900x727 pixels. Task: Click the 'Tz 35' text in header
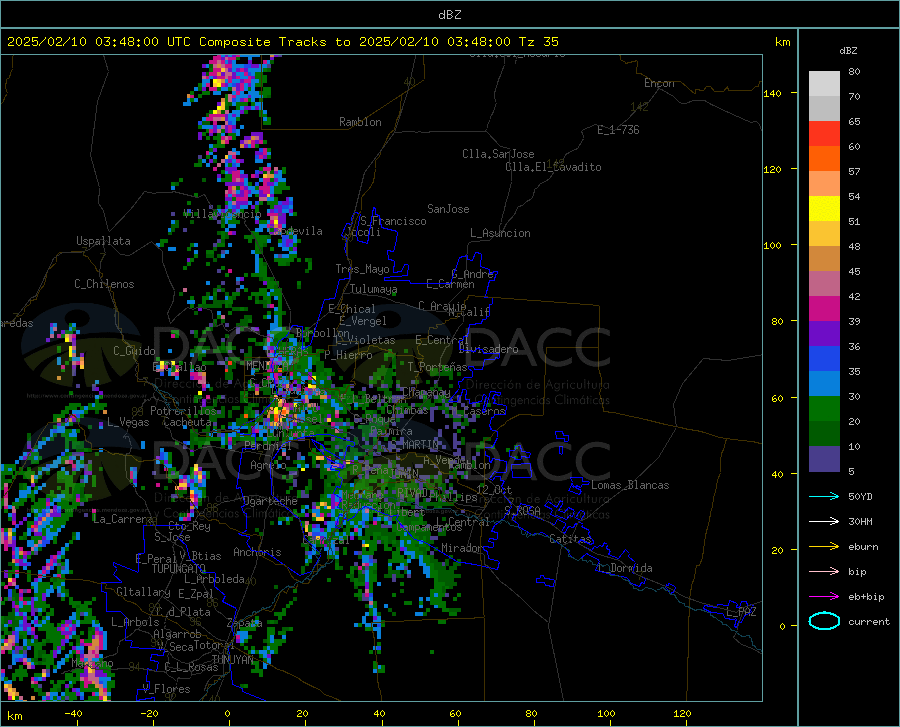click(538, 42)
